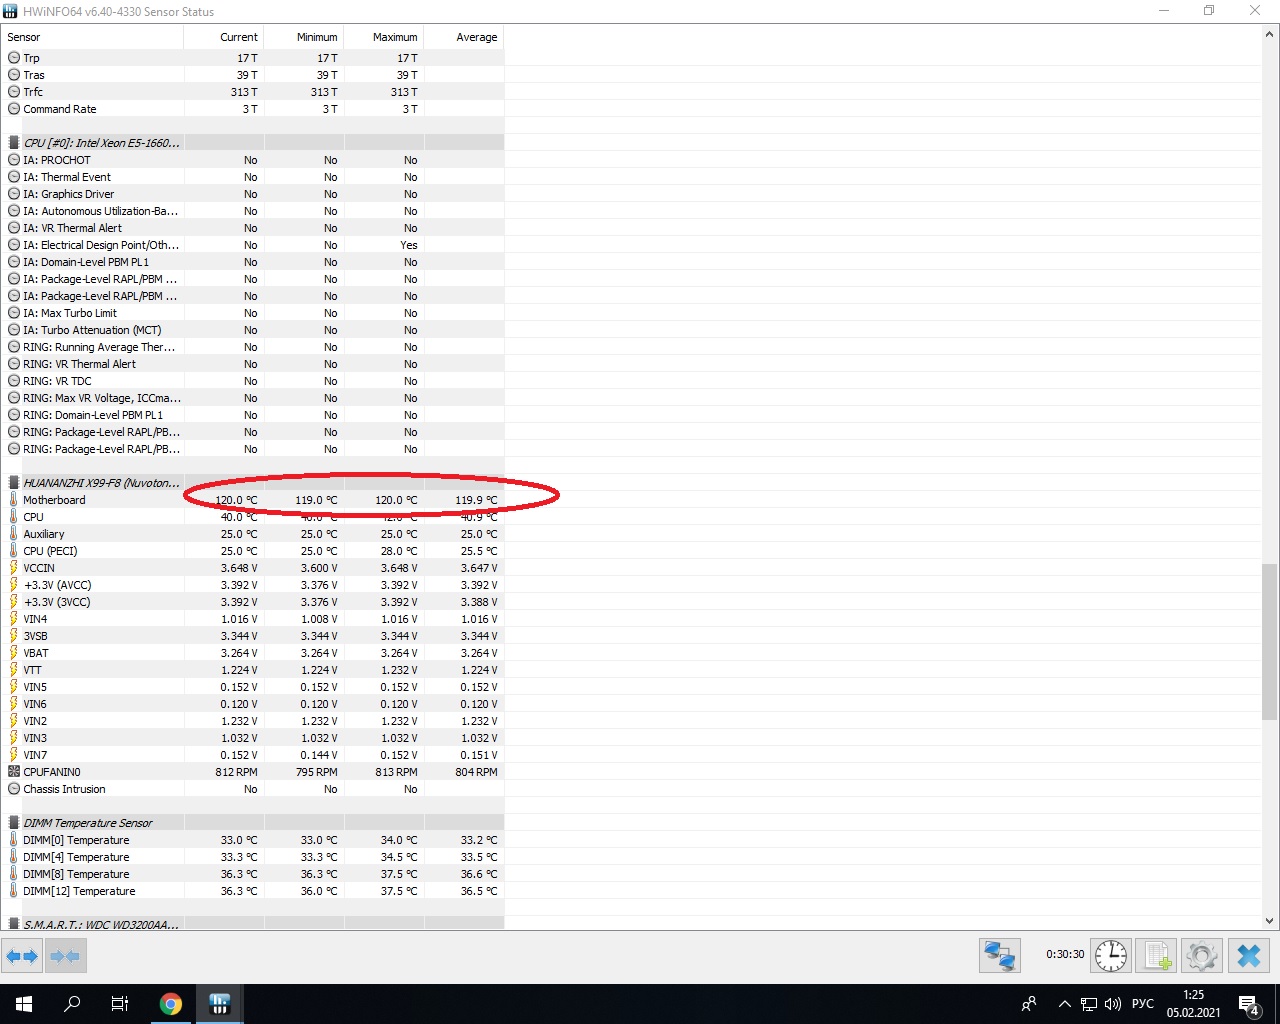This screenshot has height=1024, width=1280.
Task: Open the notification center icon
Action: (1249, 1004)
